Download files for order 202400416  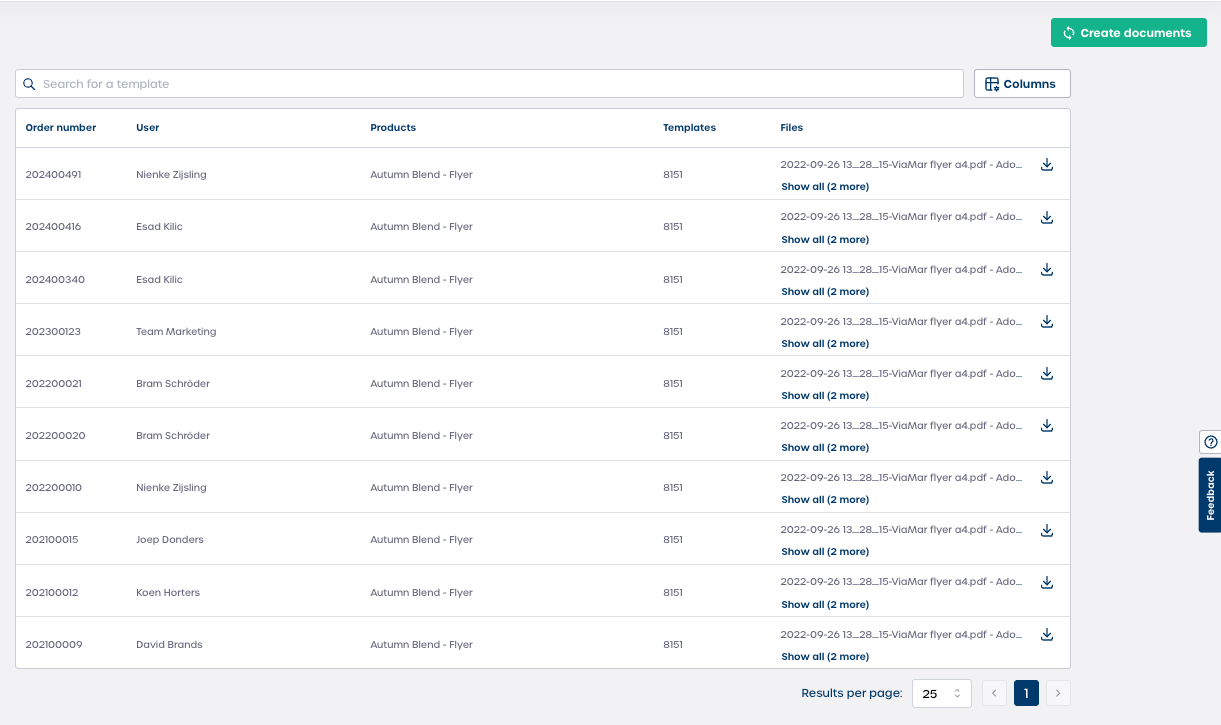click(x=1047, y=217)
